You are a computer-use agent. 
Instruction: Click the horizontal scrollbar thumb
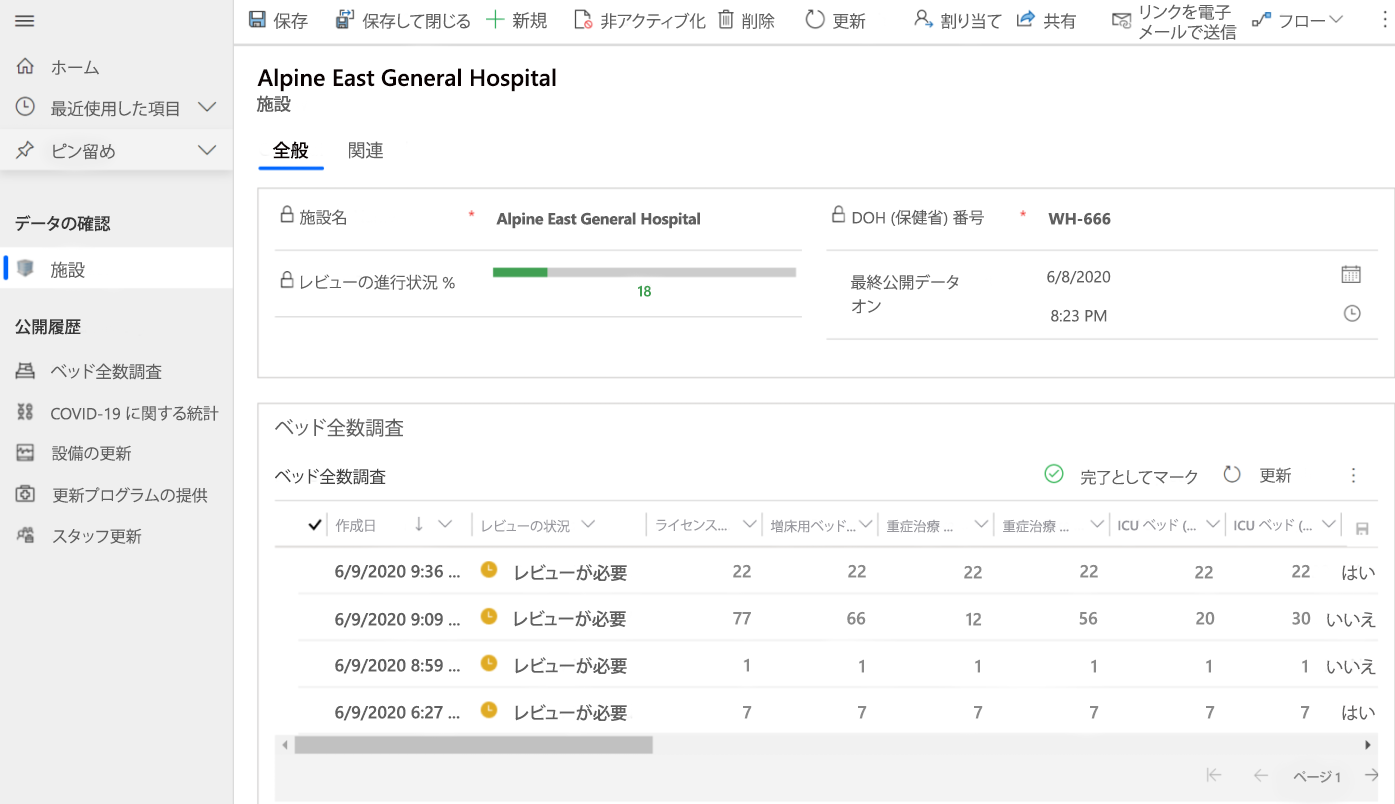473,745
